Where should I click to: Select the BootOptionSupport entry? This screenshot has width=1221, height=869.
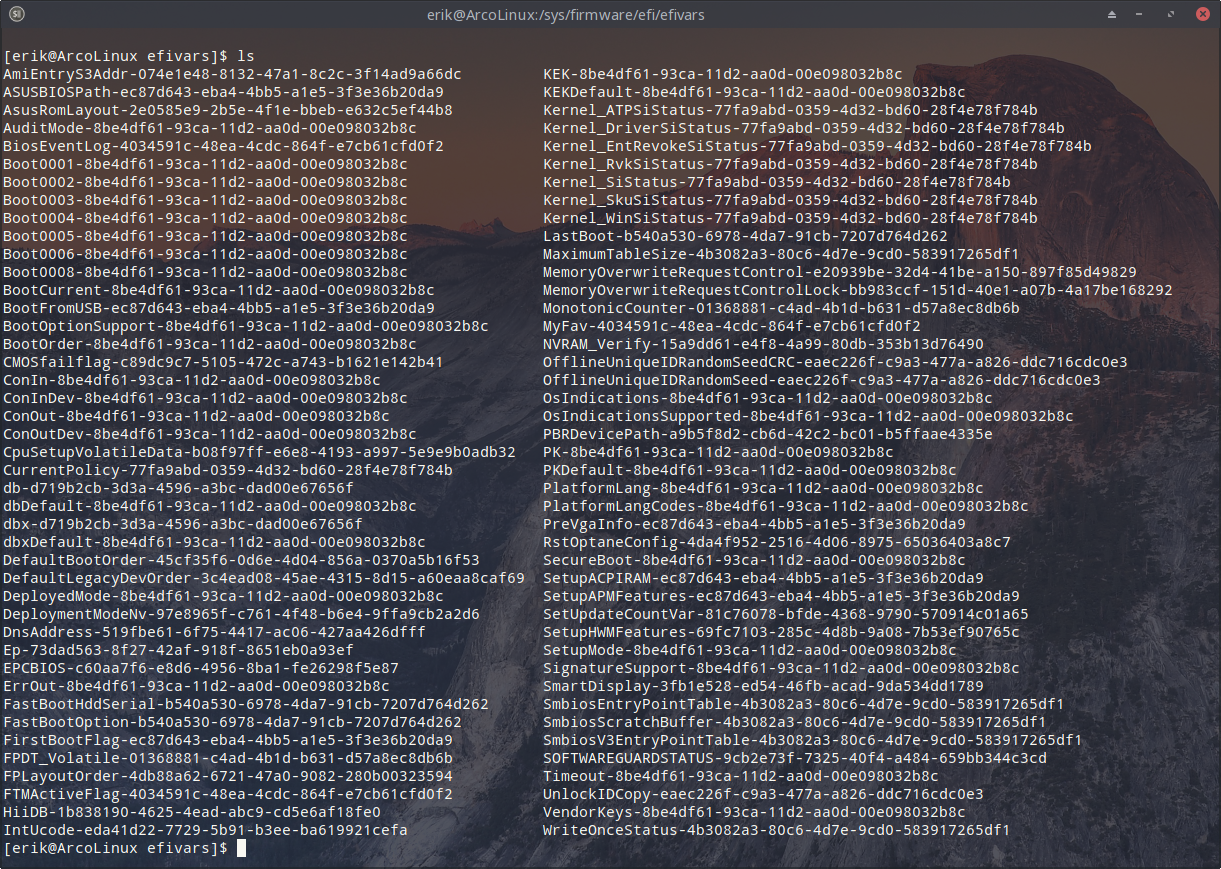click(246, 326)
